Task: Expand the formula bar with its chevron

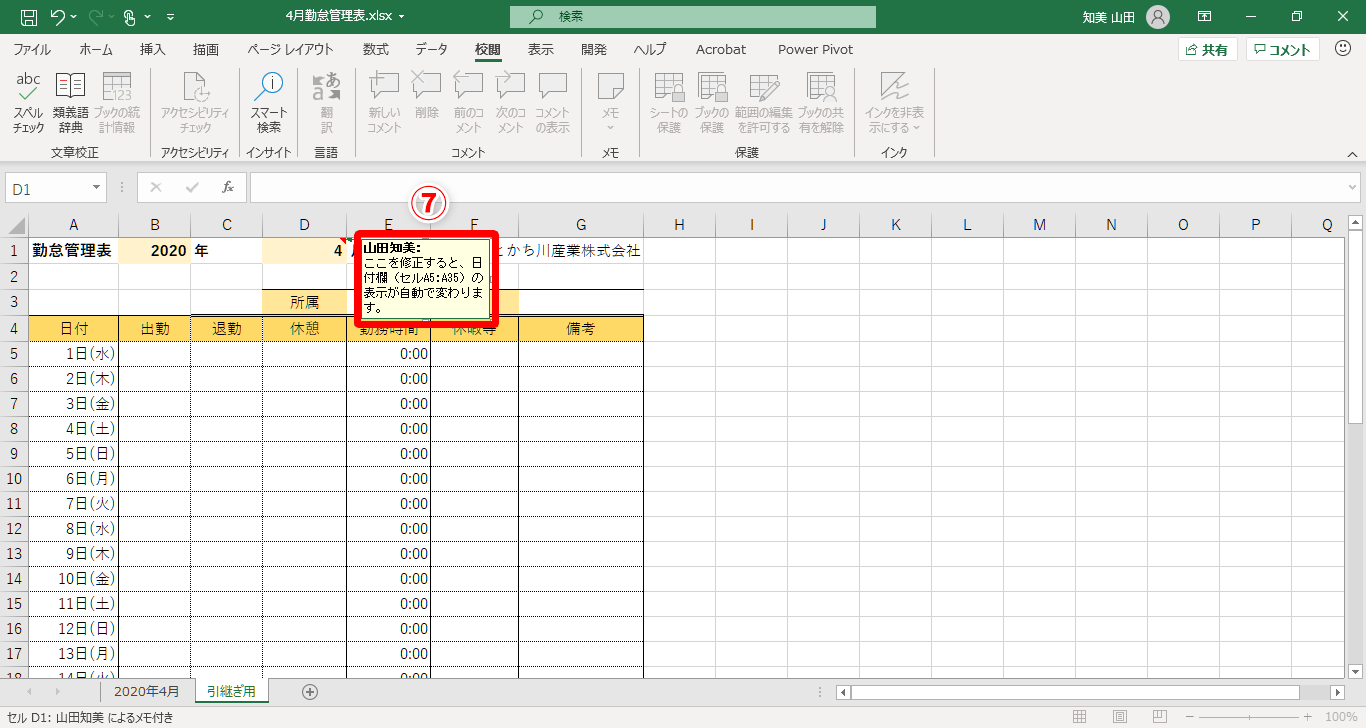Action: click(1352, 187)
